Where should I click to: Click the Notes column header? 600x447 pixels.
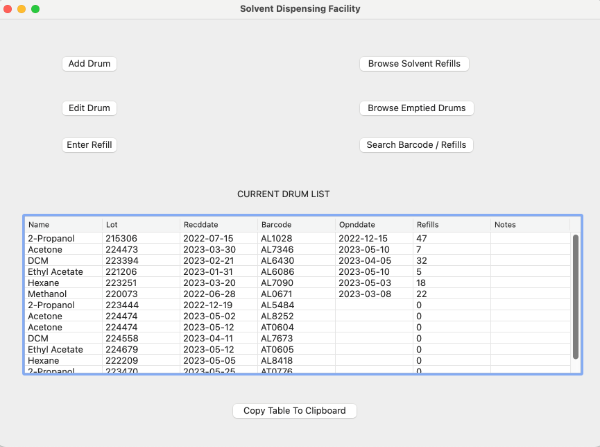click(x=528, y=225)
